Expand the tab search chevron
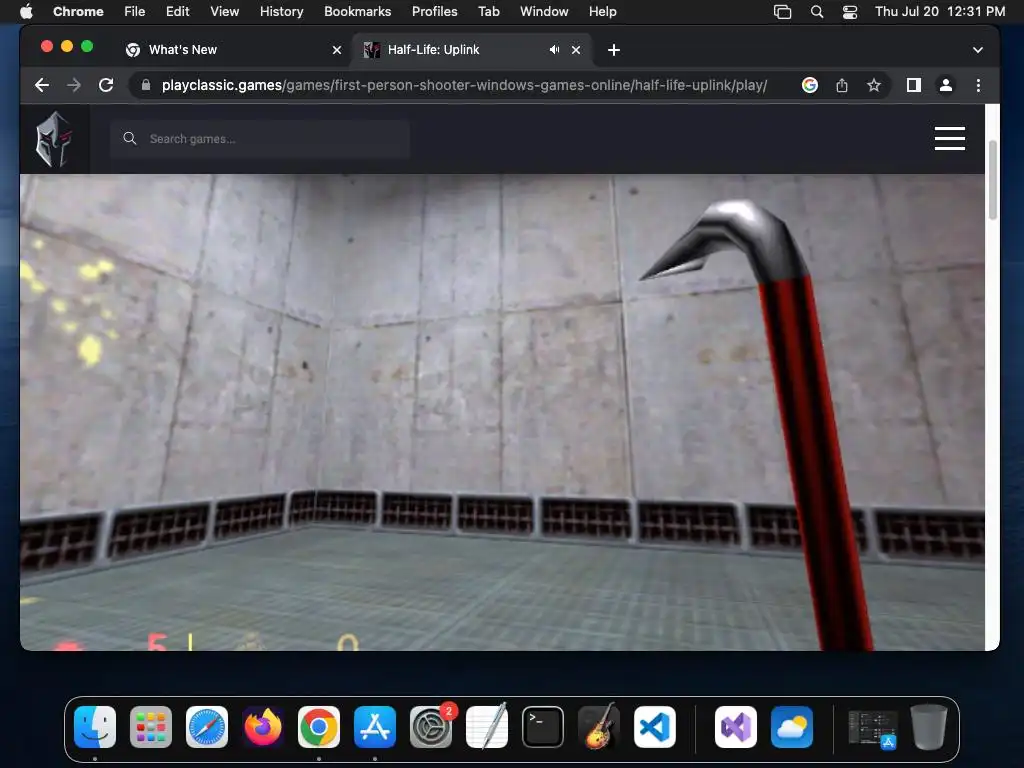1024x768 pixels. click(x=978, y=50)
